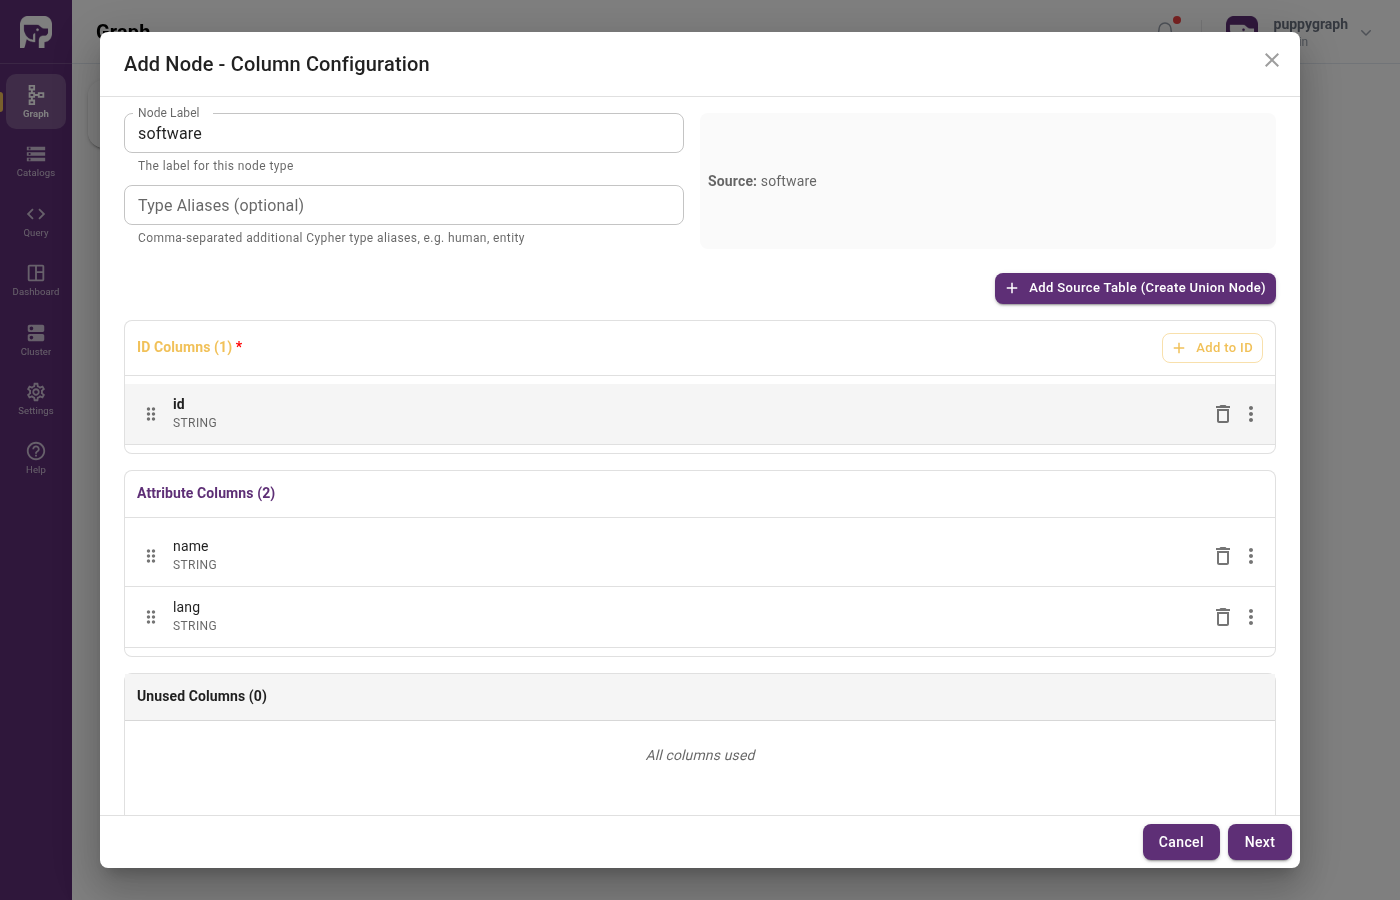Screen dimensions: 1400x900
Task: Cancel the column configuration
Action: tap(1181, 842)
